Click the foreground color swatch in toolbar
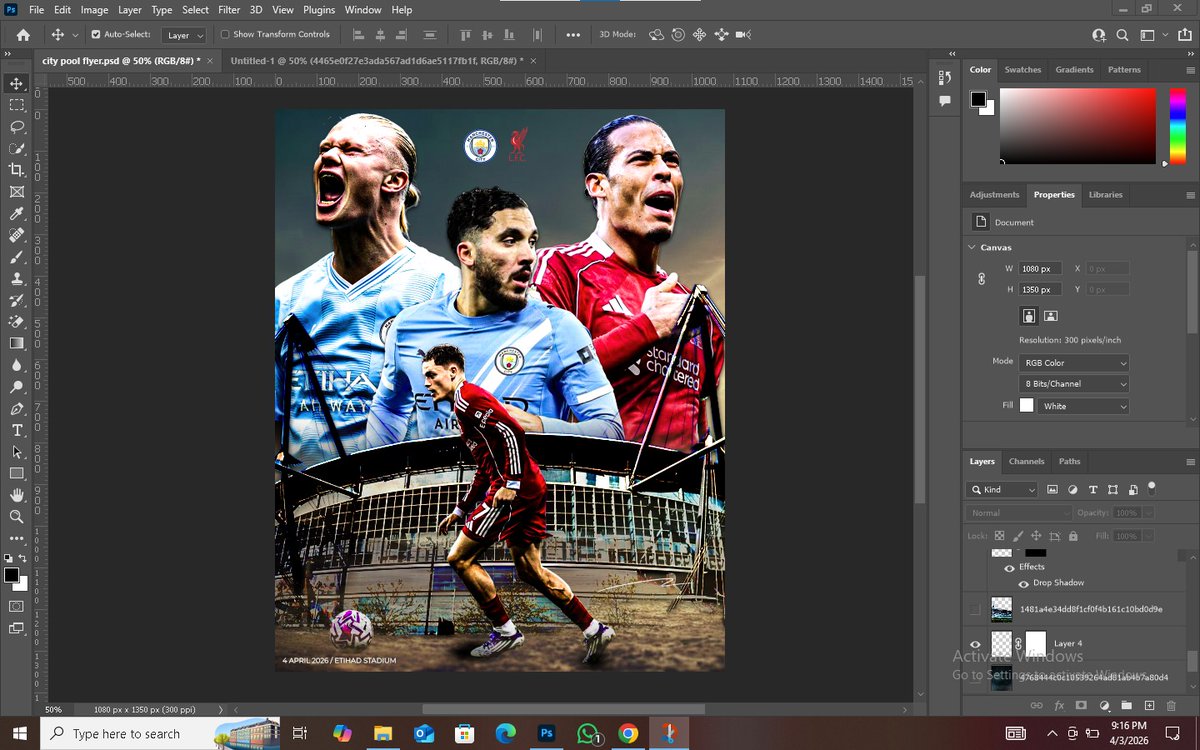 [x=11, y=575]
